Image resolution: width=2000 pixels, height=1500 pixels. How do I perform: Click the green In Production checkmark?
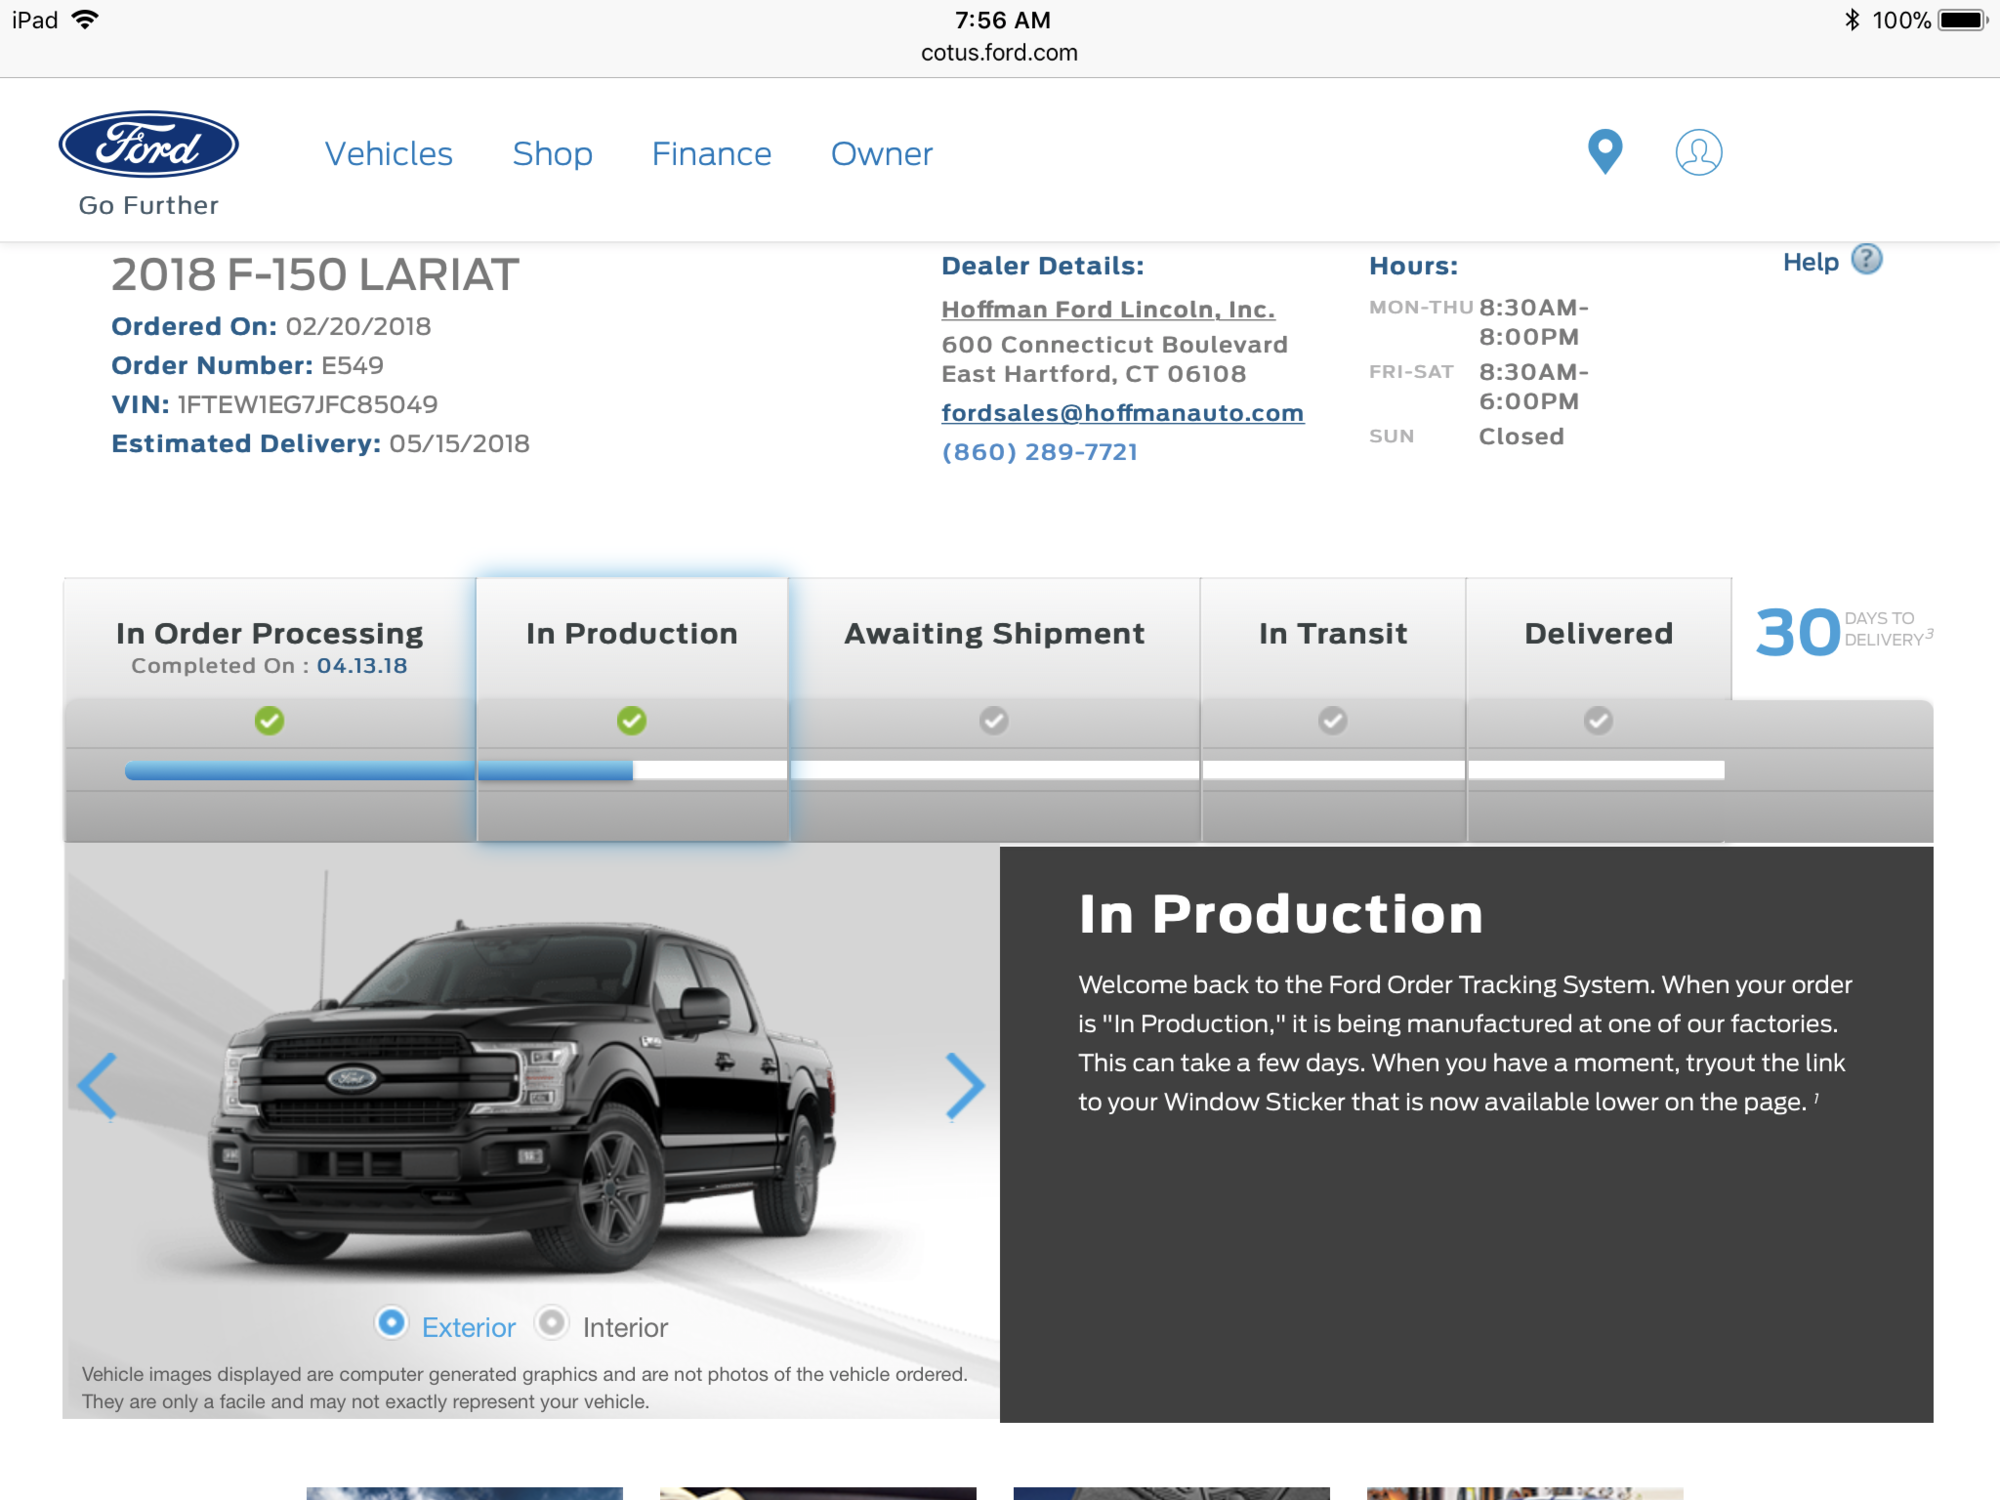(x=631, y=720)
